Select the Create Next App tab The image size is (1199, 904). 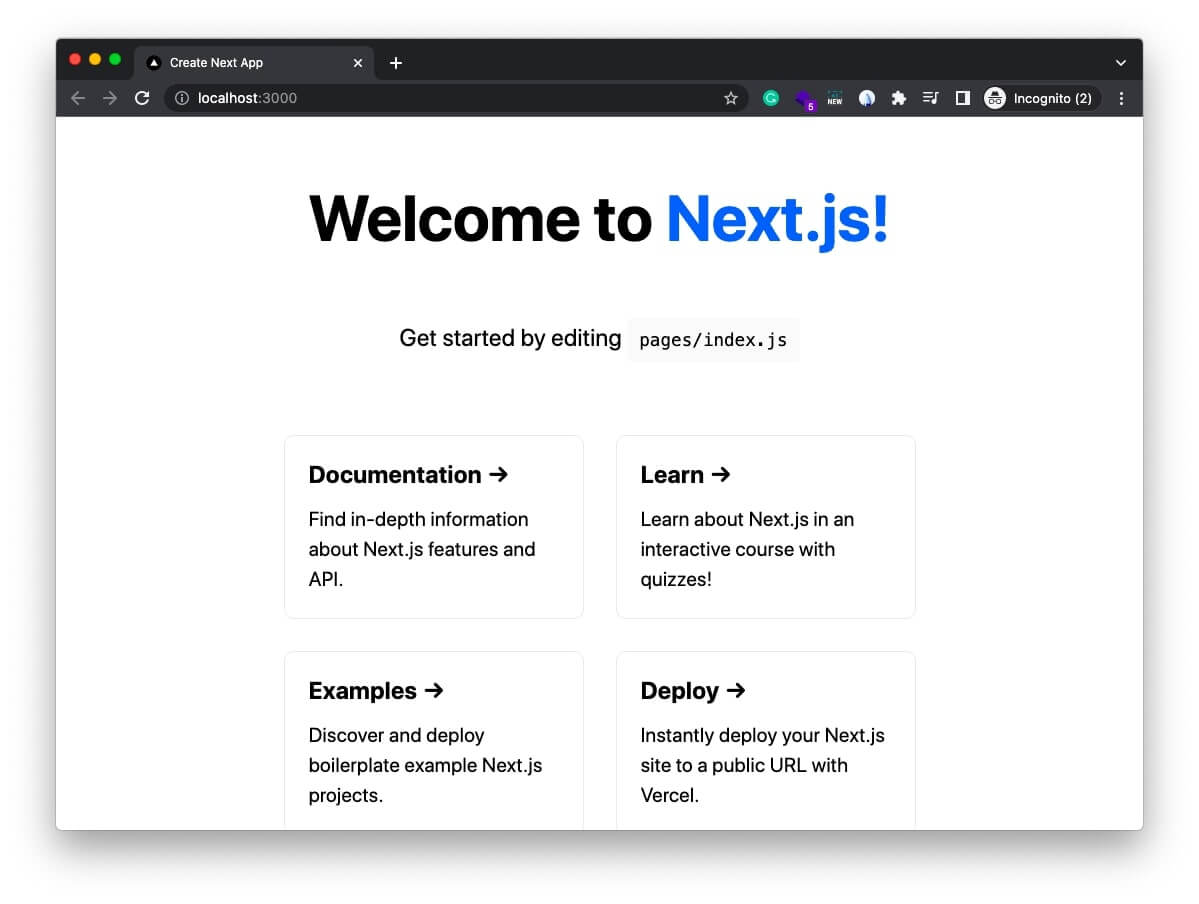pyautogui.click(x=254, y=63)
